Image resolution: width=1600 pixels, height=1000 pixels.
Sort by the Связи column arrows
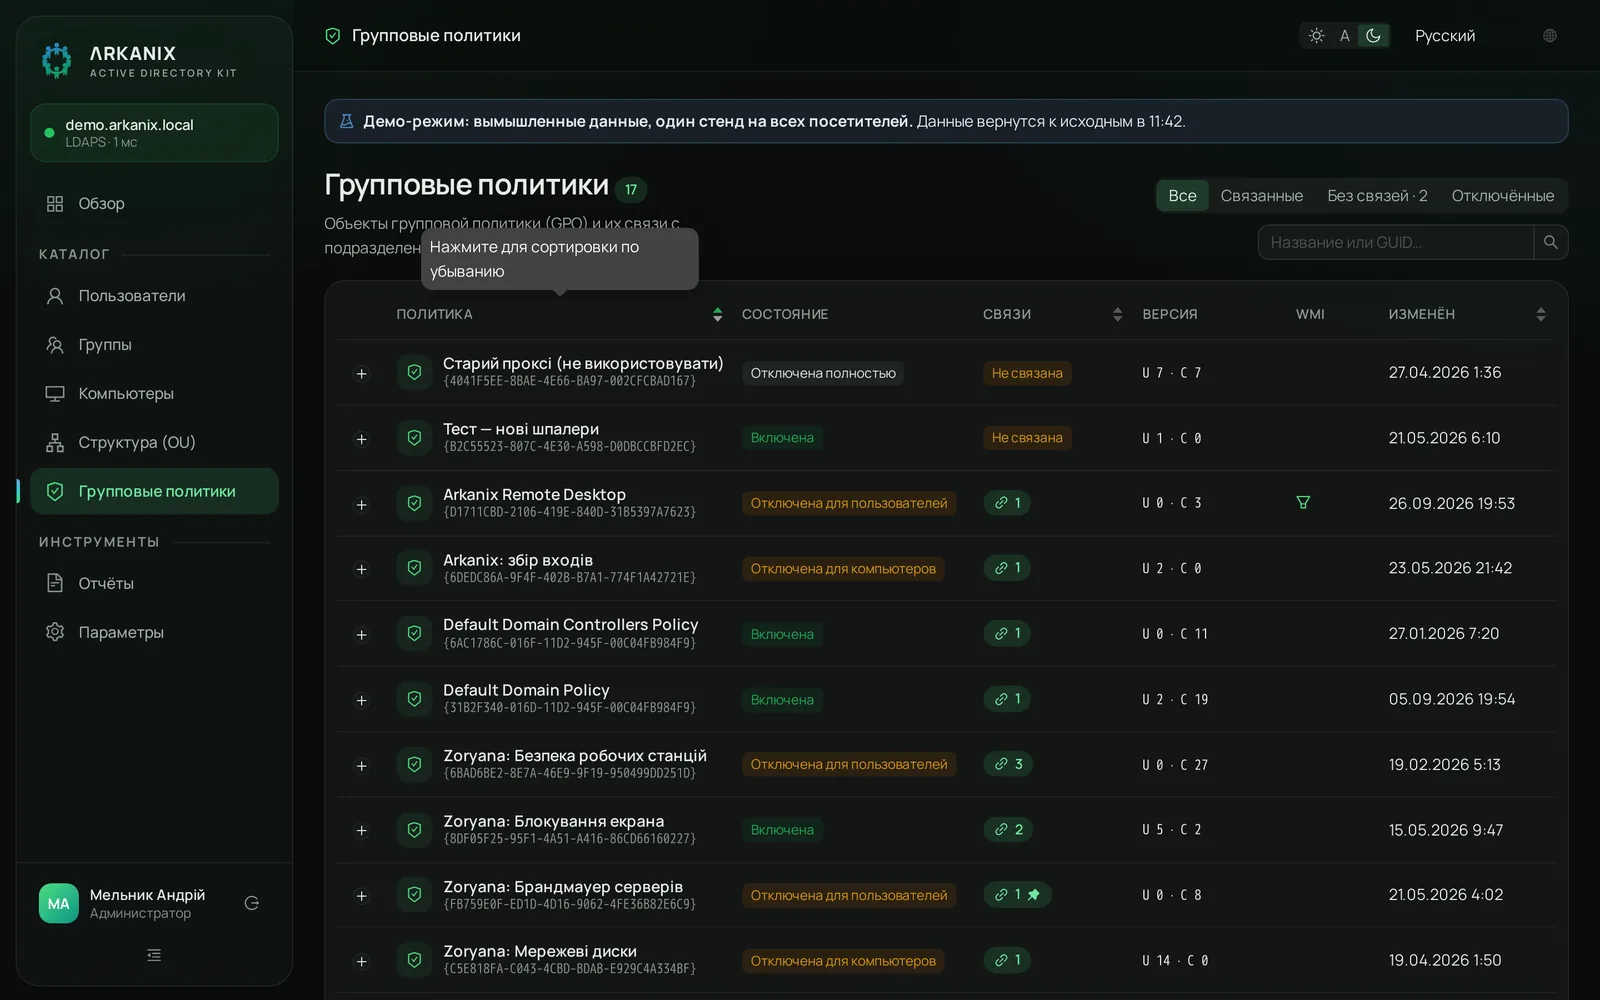1117,315
